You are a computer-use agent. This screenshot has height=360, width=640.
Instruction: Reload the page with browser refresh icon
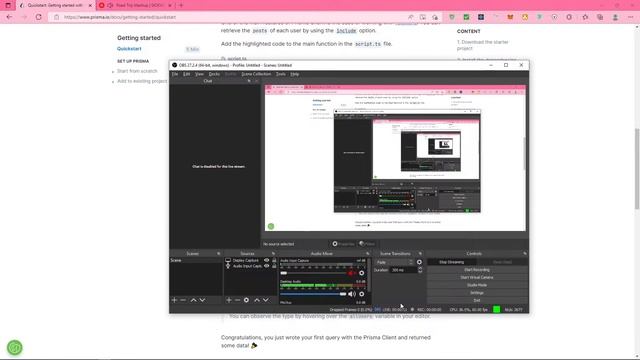click(38, 17)
